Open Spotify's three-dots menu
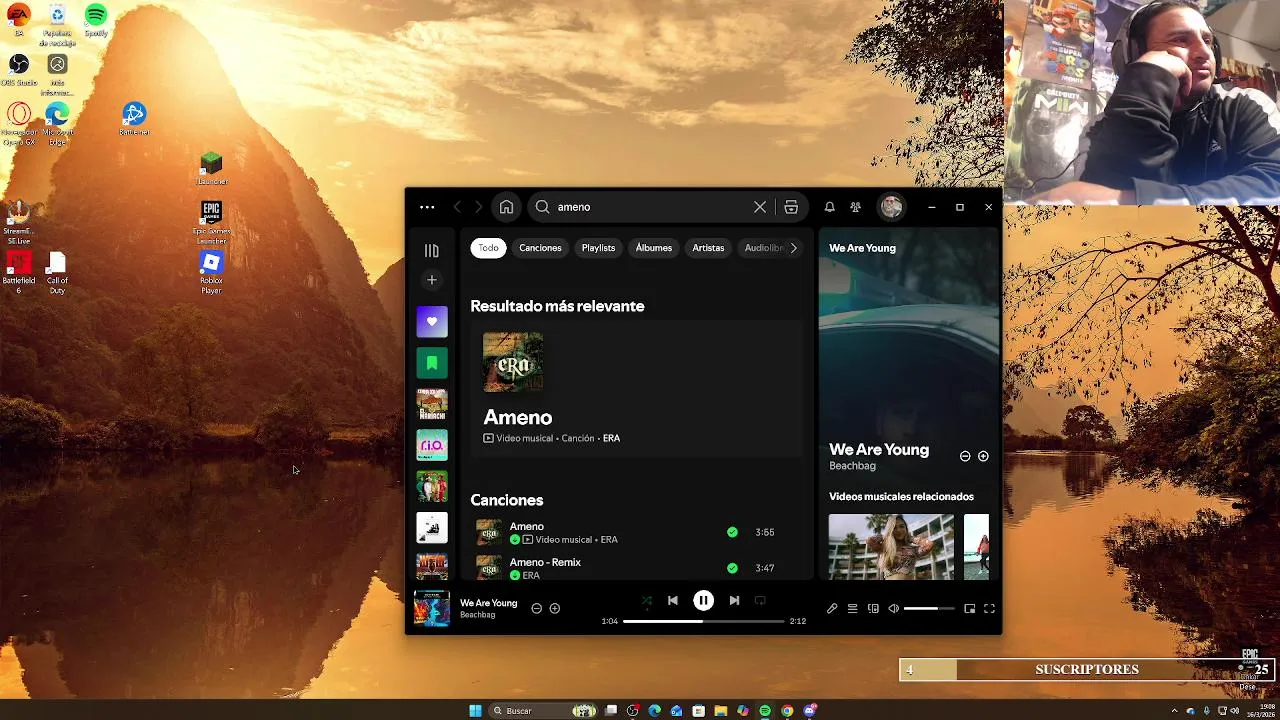The height and width of the screenshot is (720, 1280). (427, 207)
